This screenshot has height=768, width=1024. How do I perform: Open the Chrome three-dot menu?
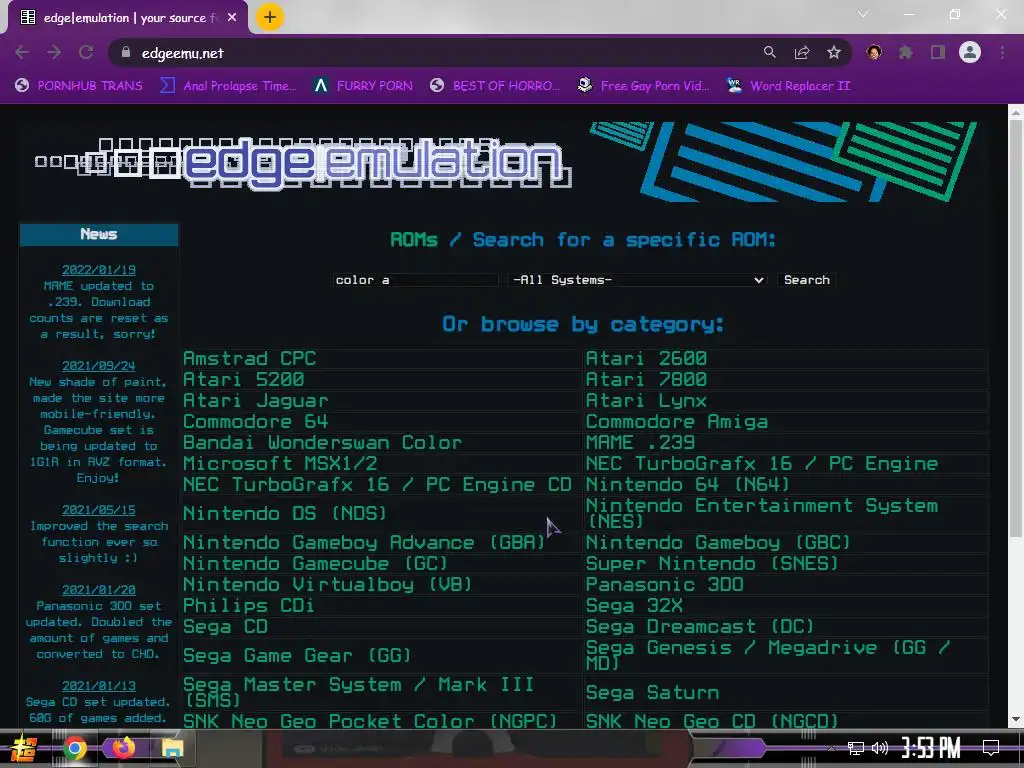tap(1002, 52)
